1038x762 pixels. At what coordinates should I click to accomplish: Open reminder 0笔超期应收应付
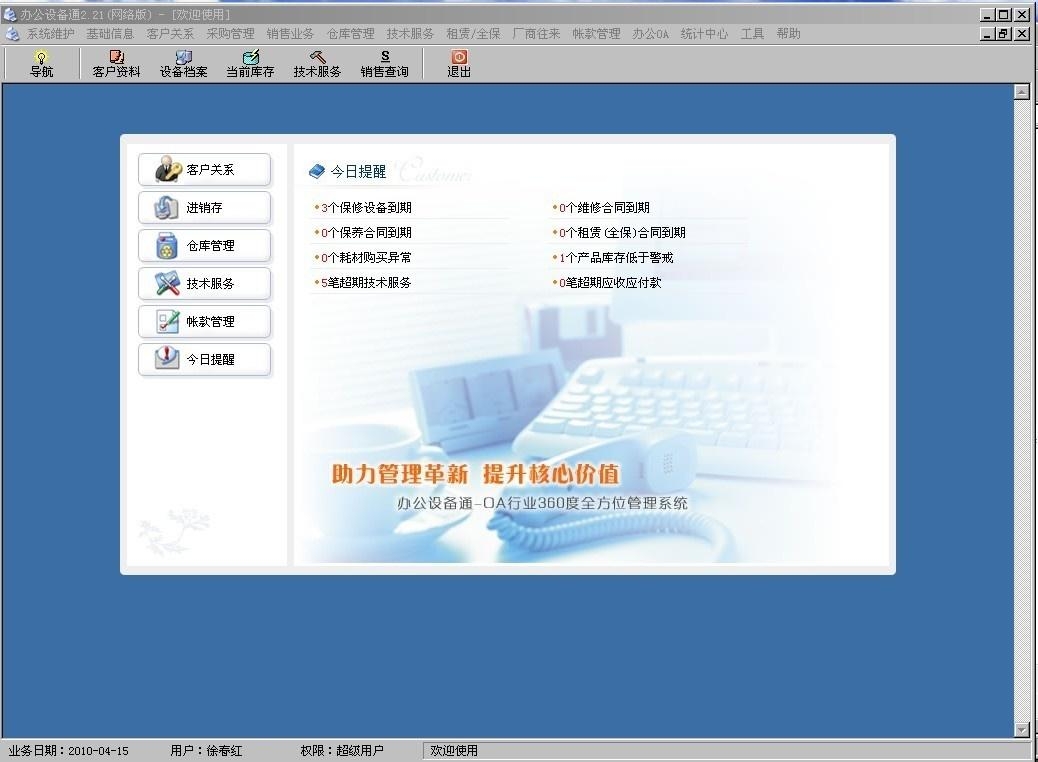coord(610,283)
